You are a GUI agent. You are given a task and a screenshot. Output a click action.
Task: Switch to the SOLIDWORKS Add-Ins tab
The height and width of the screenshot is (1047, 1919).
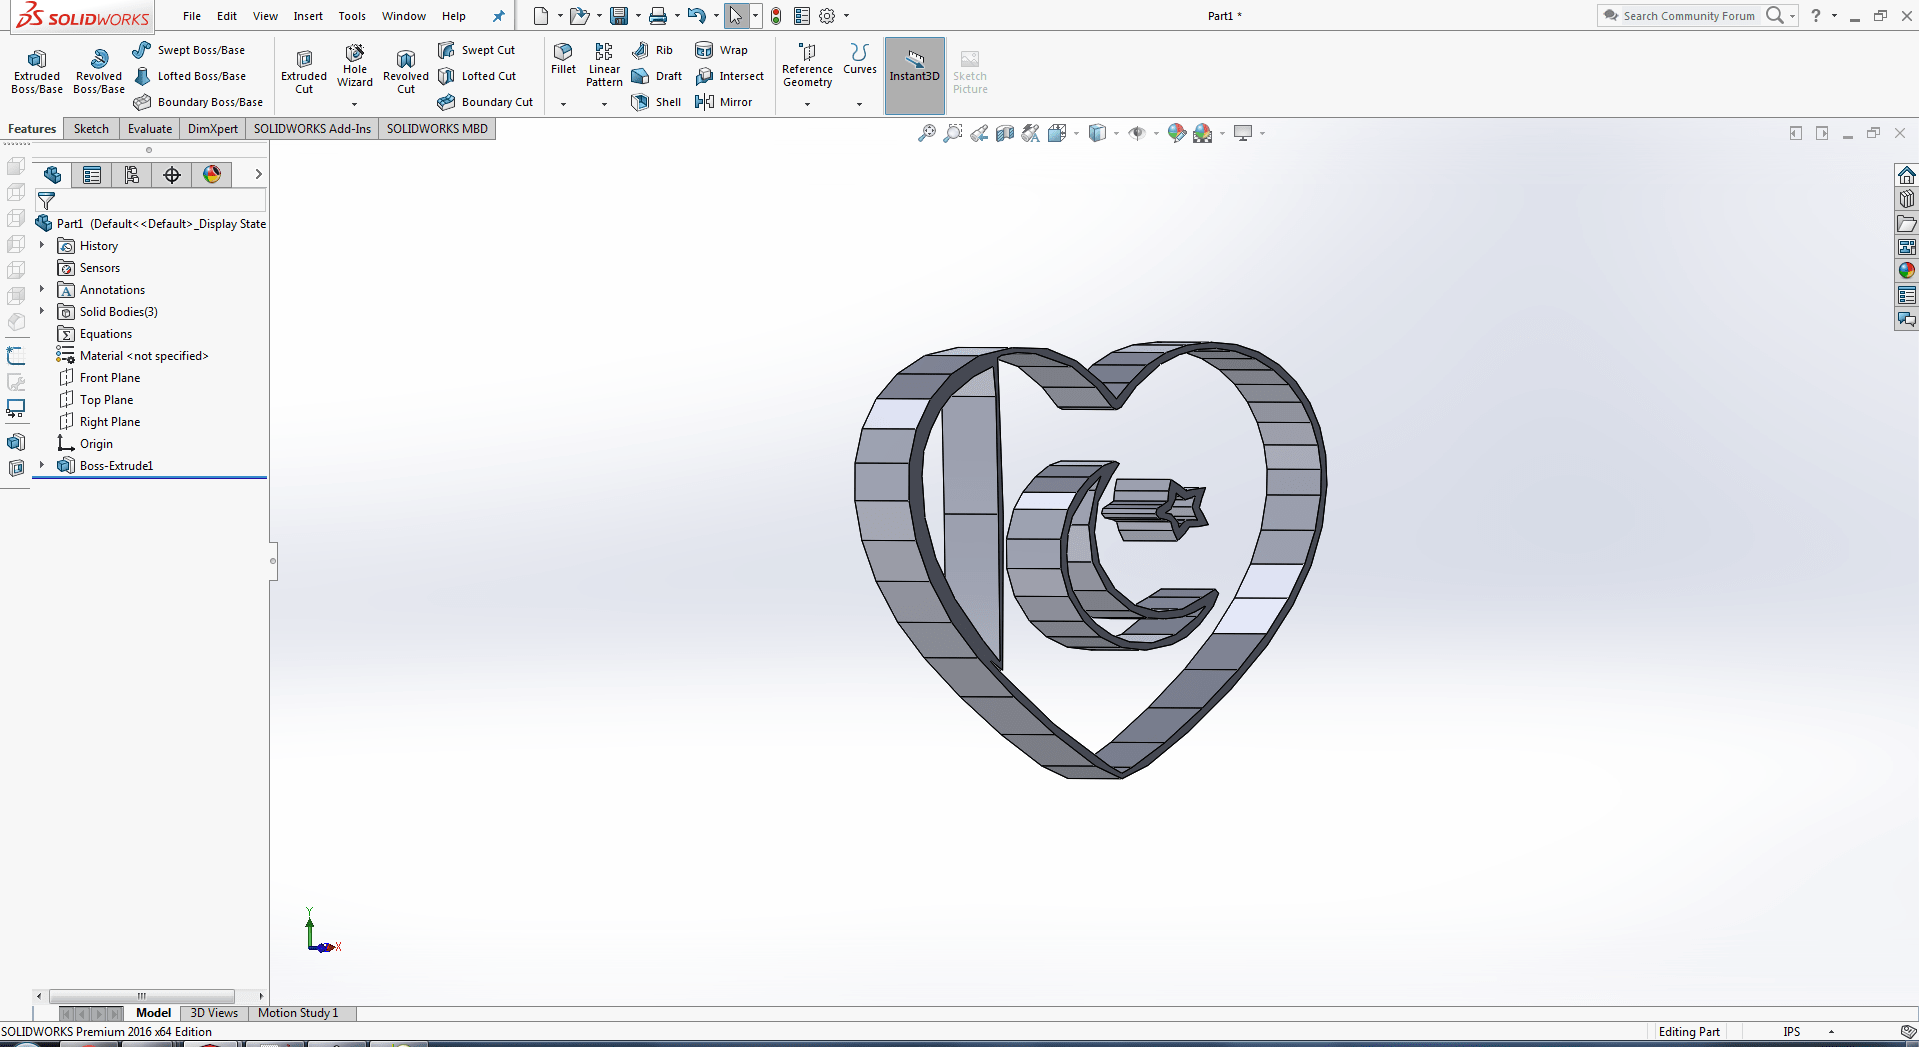(312, 129)
